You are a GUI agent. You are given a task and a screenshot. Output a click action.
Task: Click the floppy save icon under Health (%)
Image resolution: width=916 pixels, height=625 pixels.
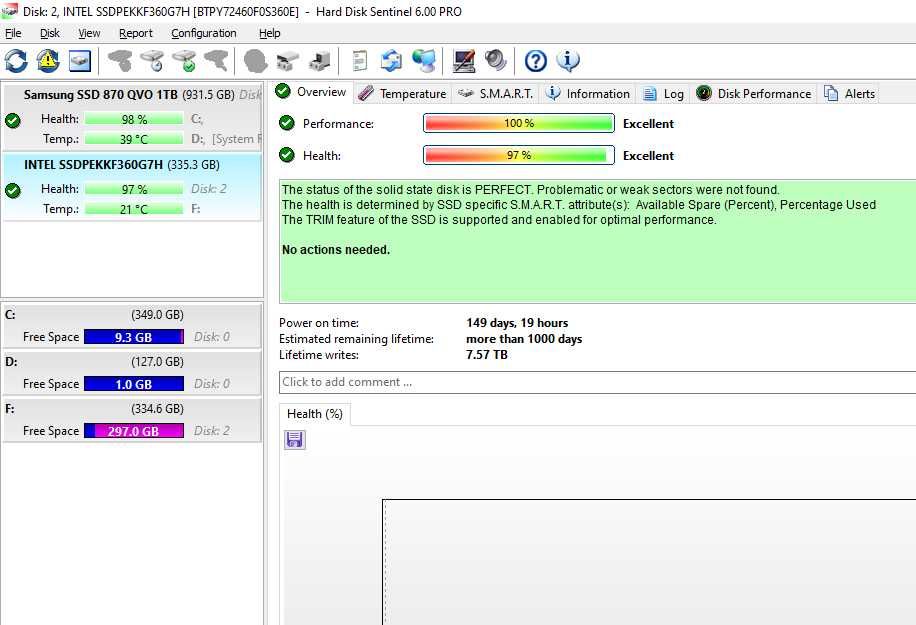click(294, 439)
